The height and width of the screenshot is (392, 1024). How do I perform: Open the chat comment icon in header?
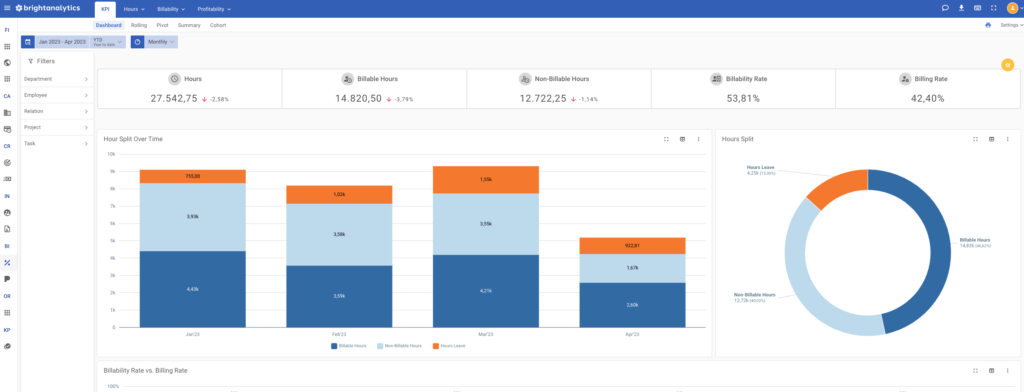tap(945, 8)
